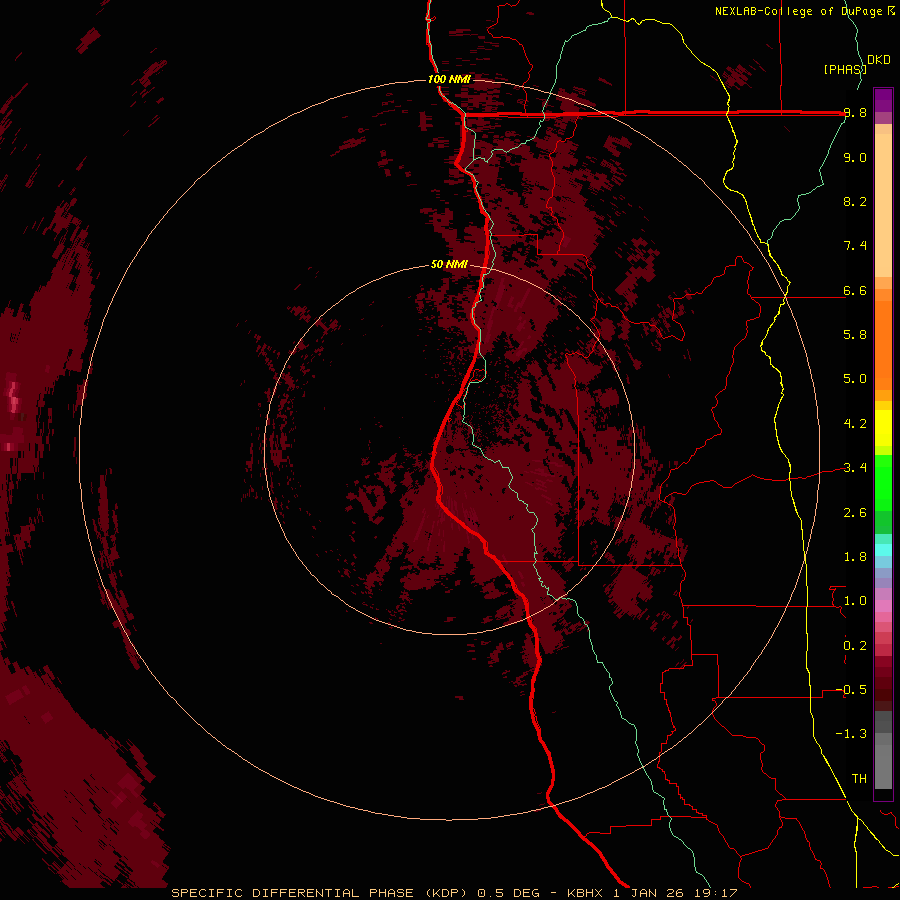Viewport: 900px width, 900px height.
Task: Select the -1.3 legend value
Action: pos(851,734)
